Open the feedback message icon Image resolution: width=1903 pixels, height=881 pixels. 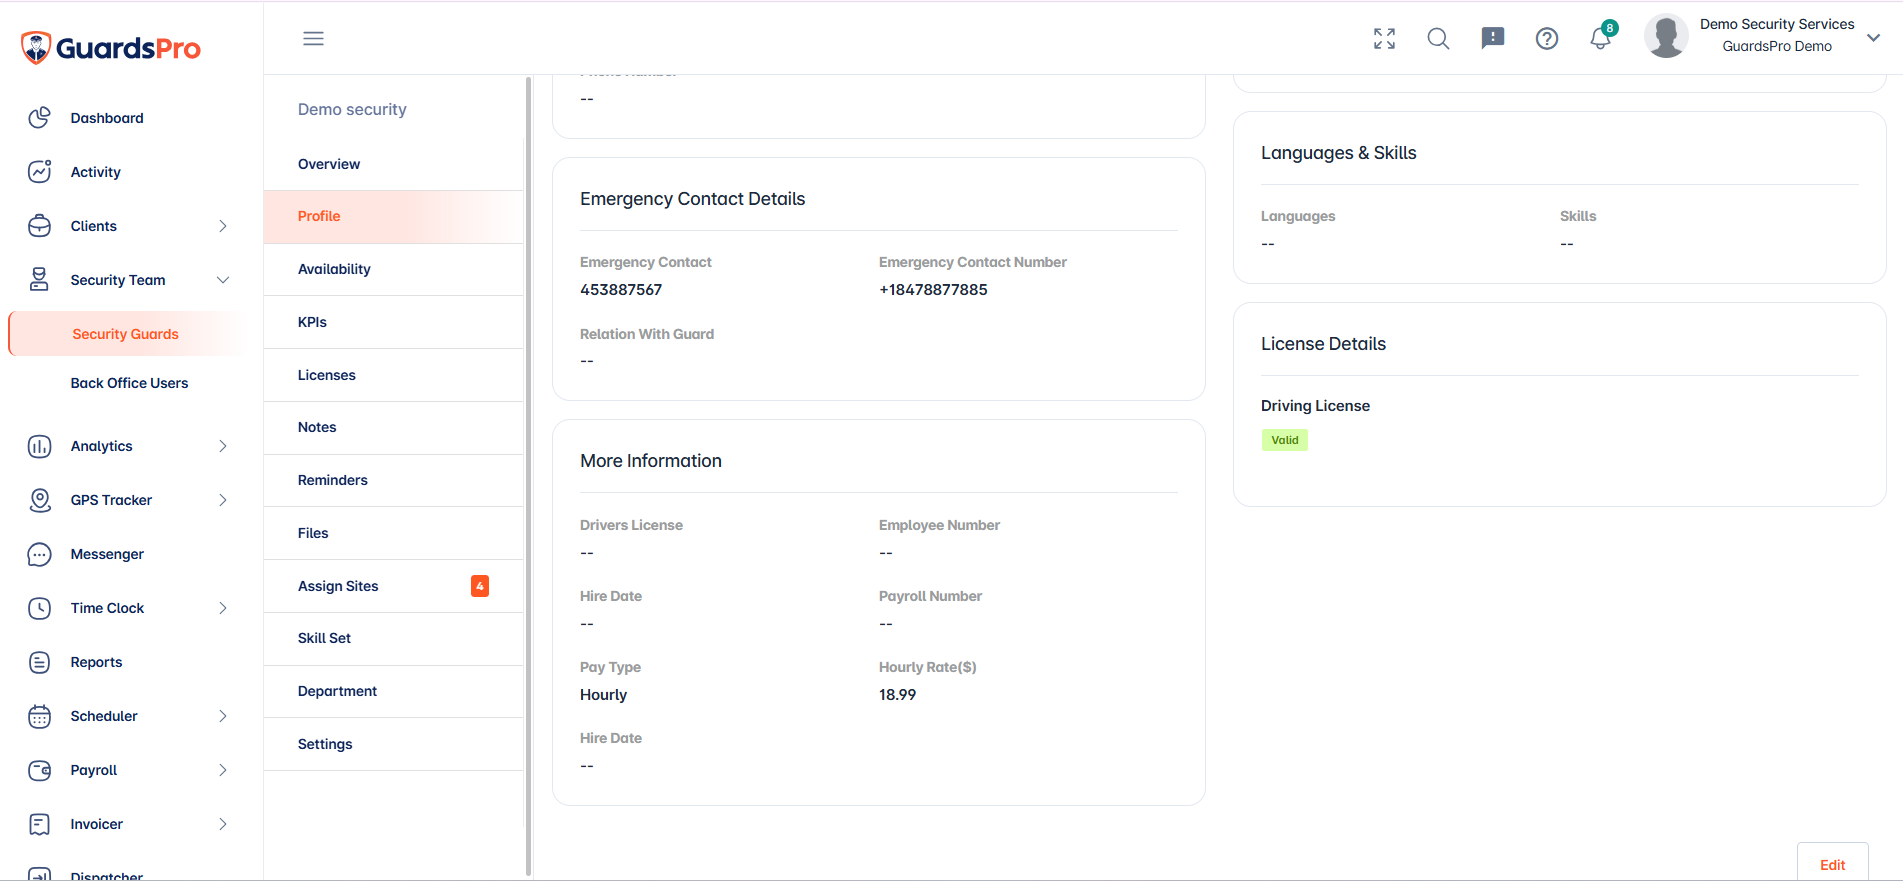point(1492,38)
